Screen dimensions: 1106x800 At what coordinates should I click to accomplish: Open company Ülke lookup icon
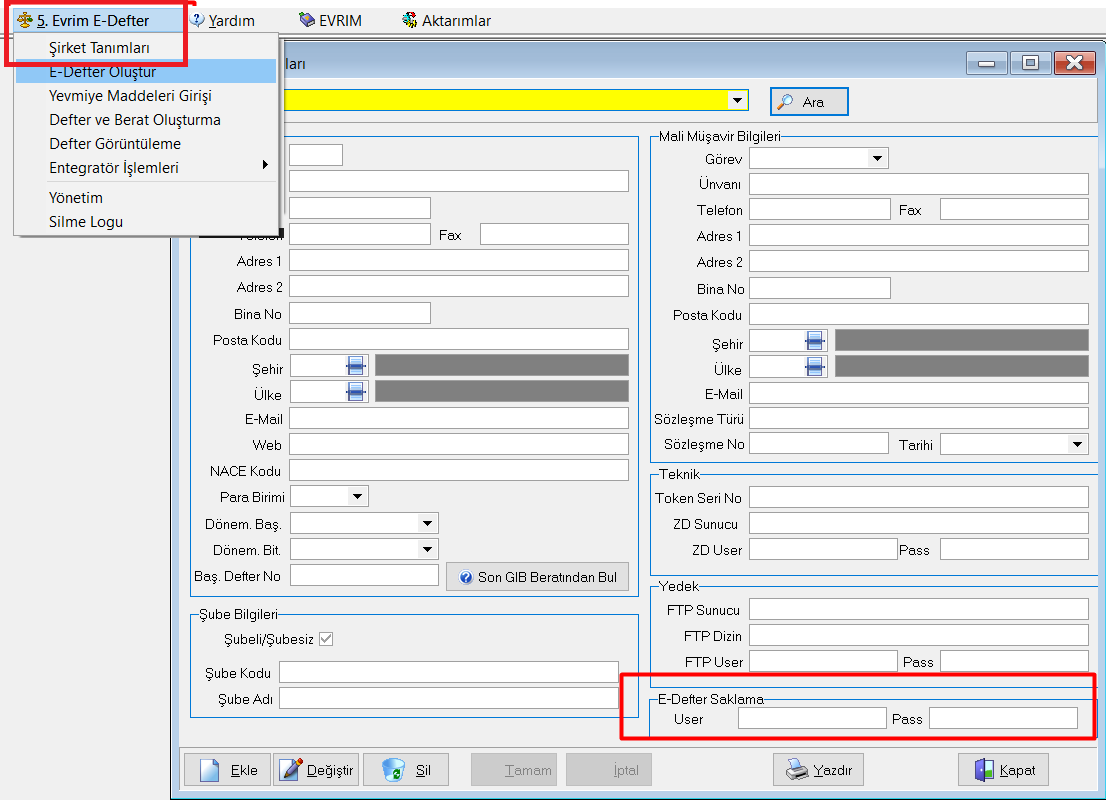356,392
